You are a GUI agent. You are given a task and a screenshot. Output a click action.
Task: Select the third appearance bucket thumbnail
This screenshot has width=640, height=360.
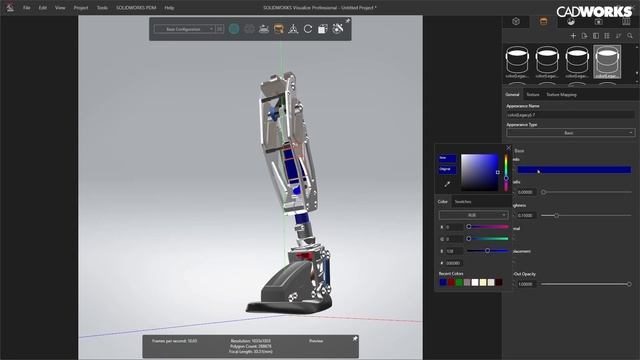[x=577, y=62]
